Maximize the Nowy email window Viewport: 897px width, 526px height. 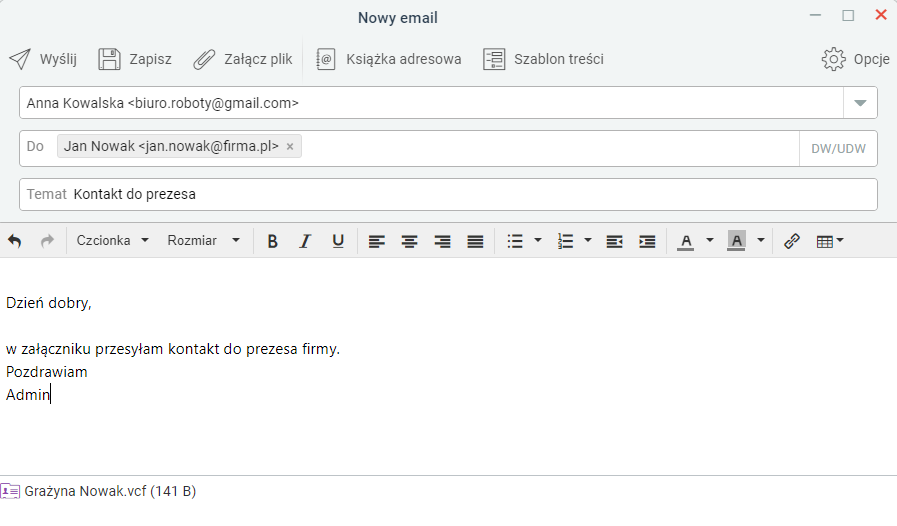pyautogui.click(x=848, y=15)
